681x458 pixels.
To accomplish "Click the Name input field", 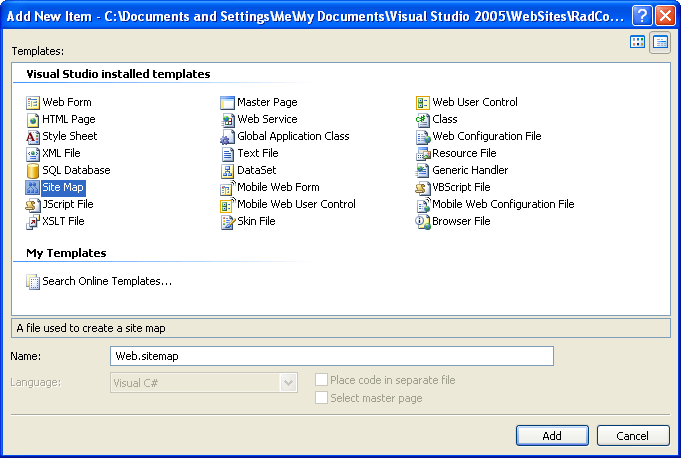I will point(331,356).
